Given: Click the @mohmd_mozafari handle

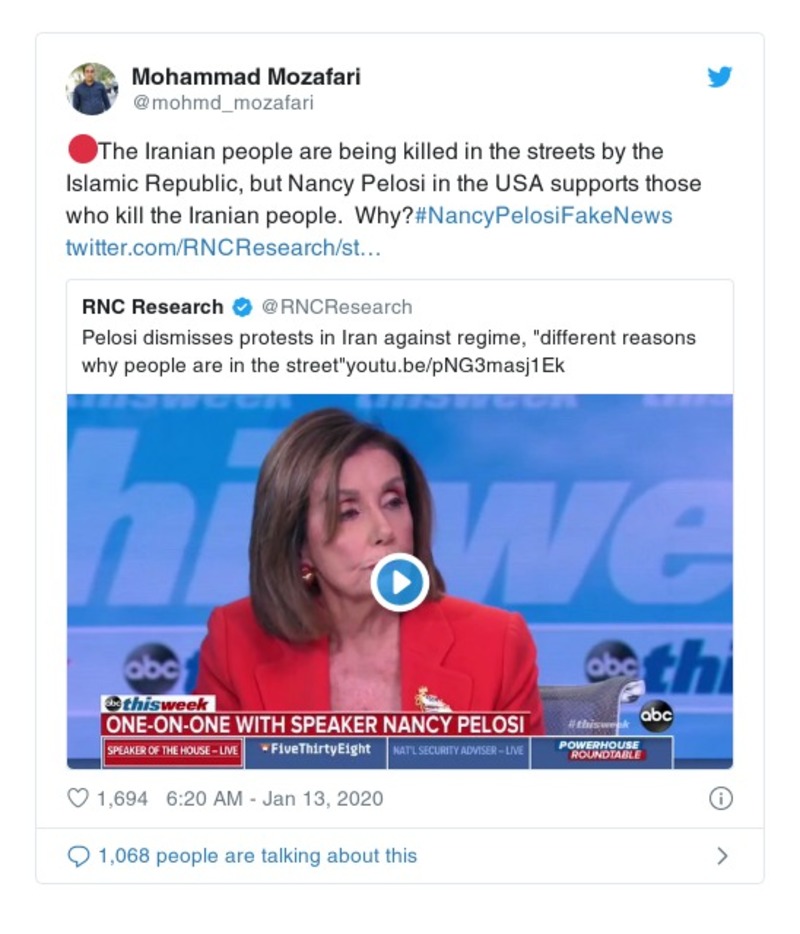Looking at the screenshot, I should pyautogui.click(x=223, y=102).
